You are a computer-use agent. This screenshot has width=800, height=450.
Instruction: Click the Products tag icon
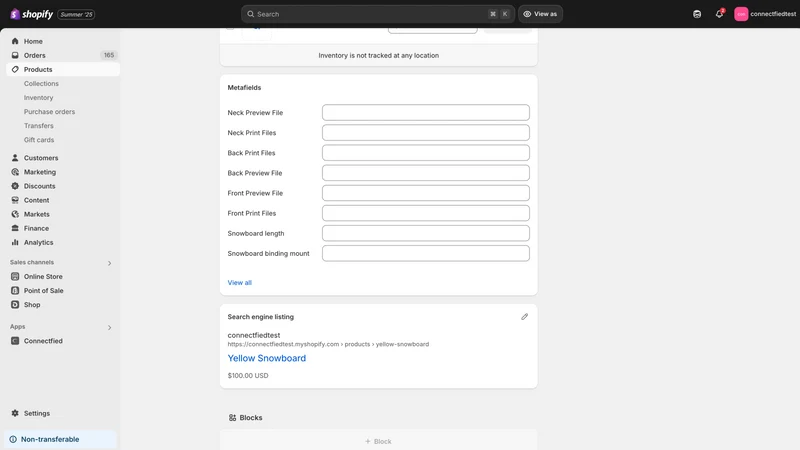pyautogui.click(x=15, y=69)
